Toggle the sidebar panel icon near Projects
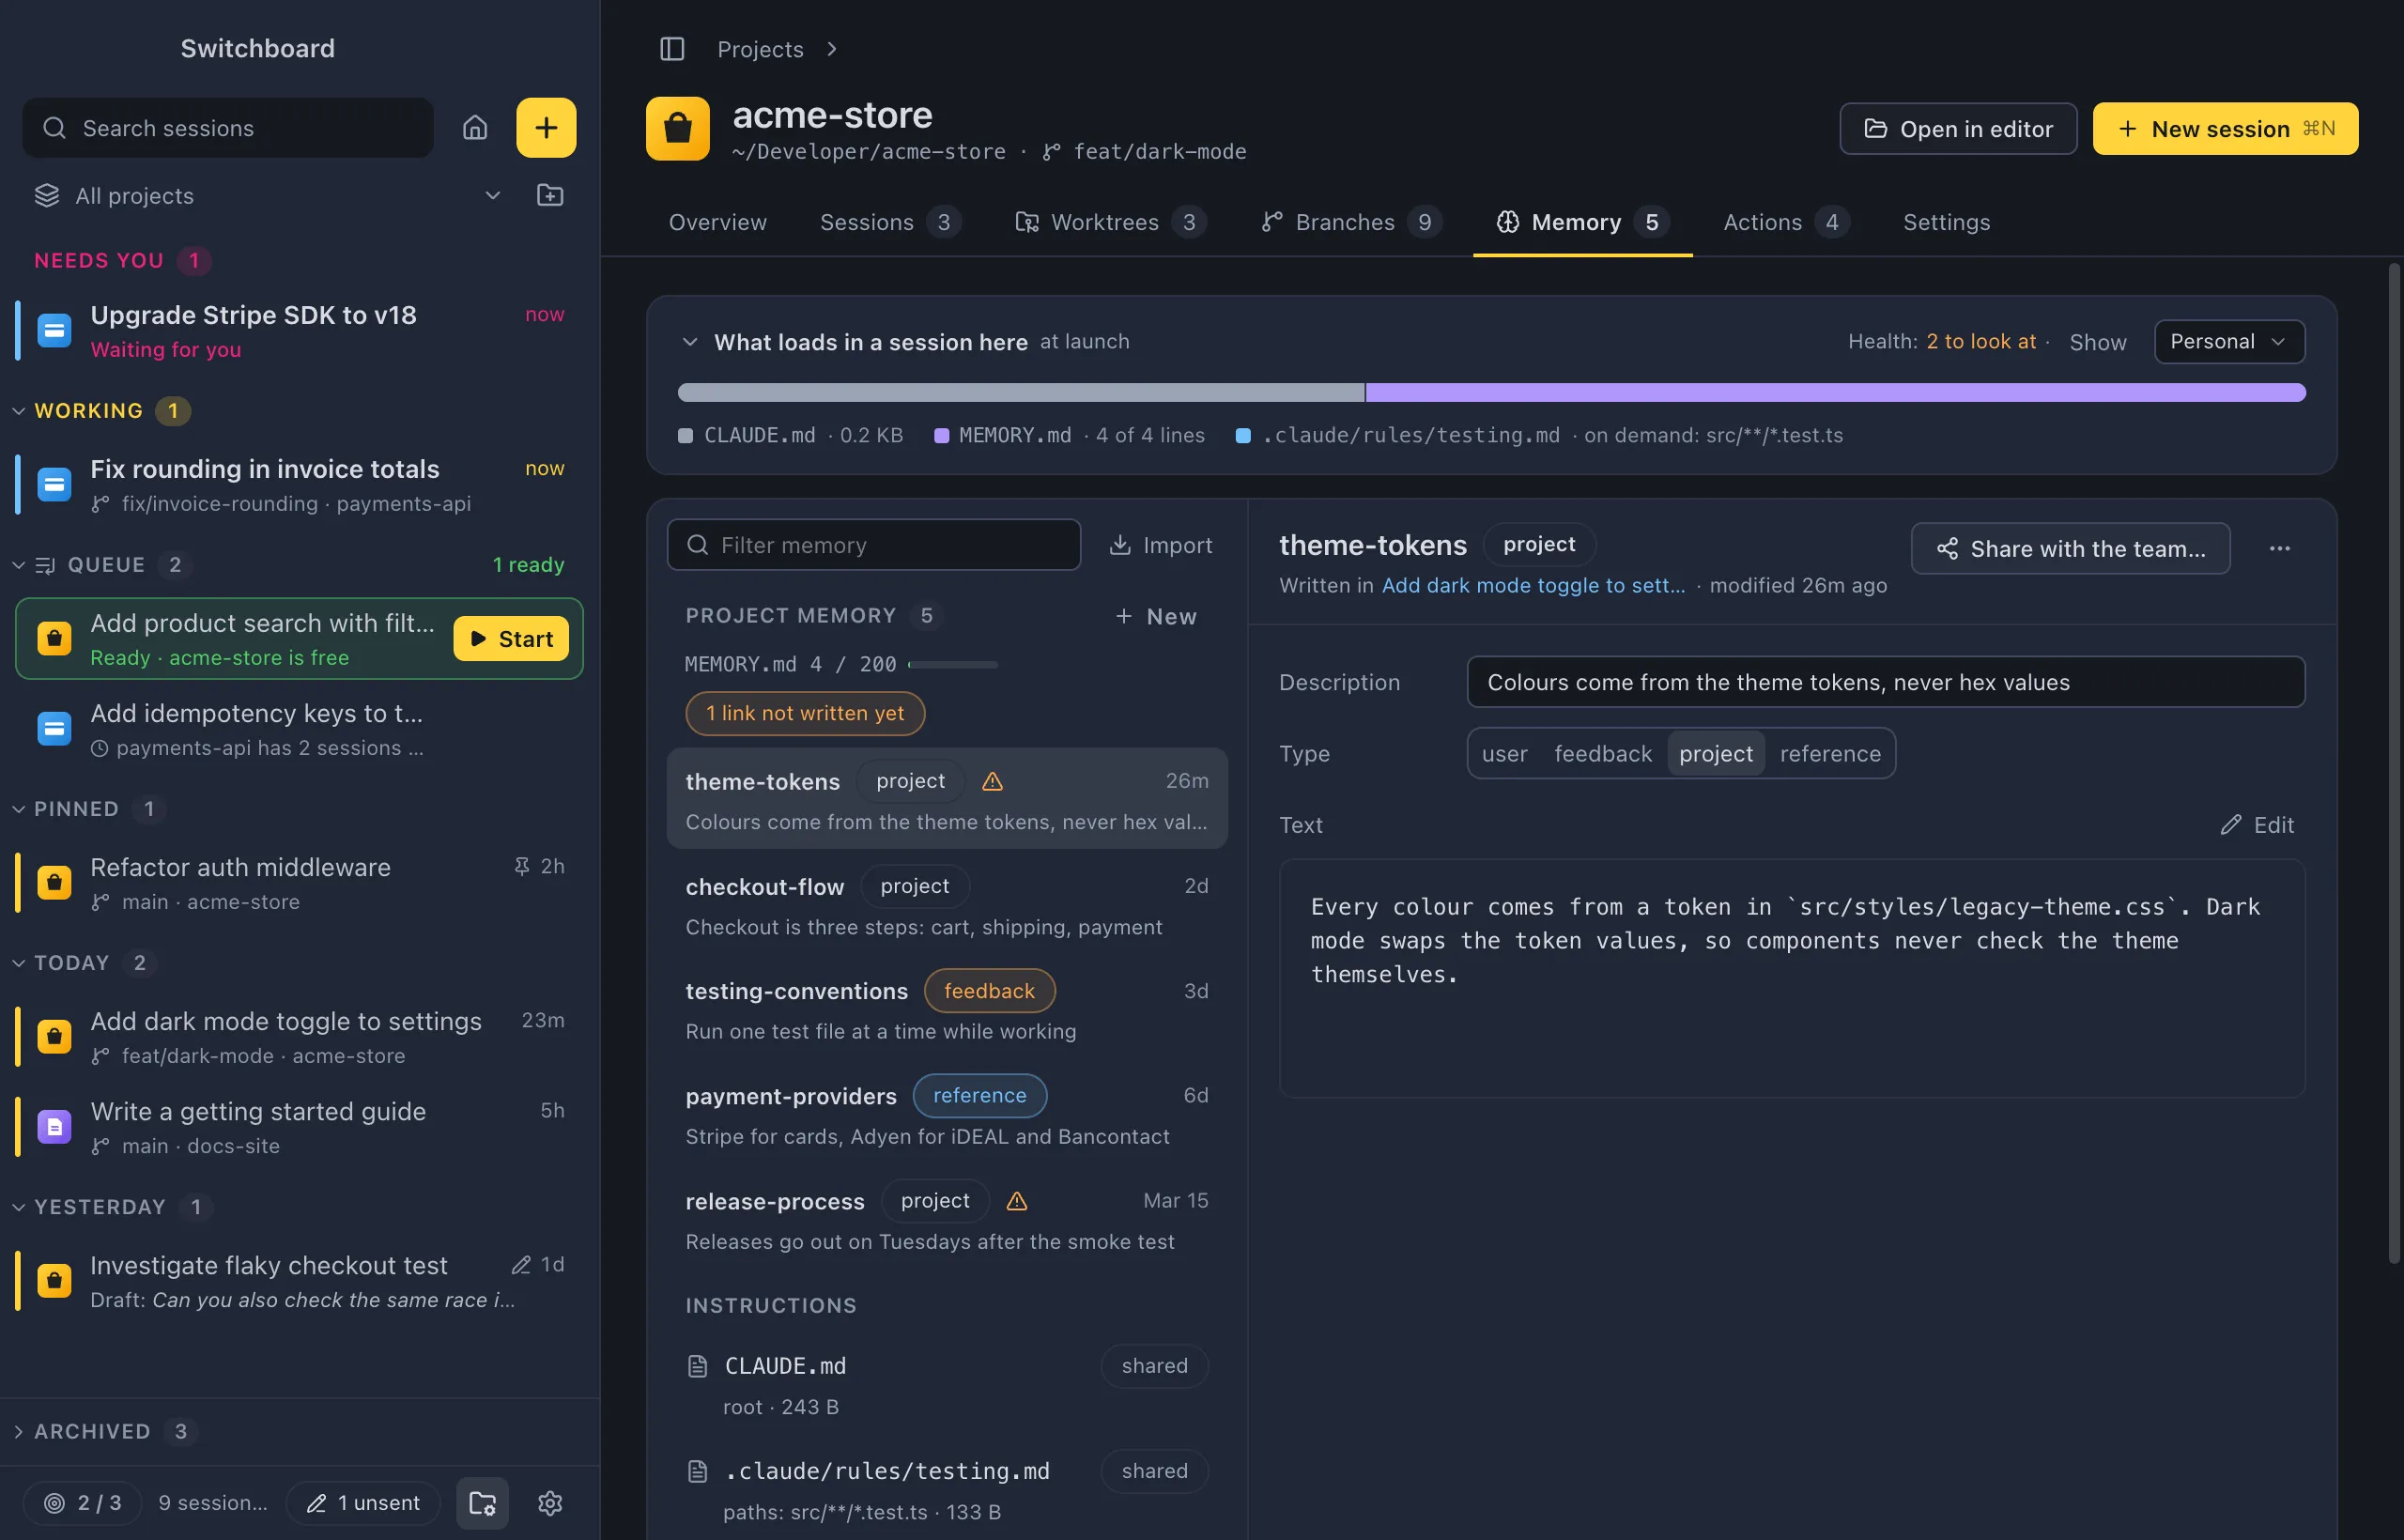 672,49
